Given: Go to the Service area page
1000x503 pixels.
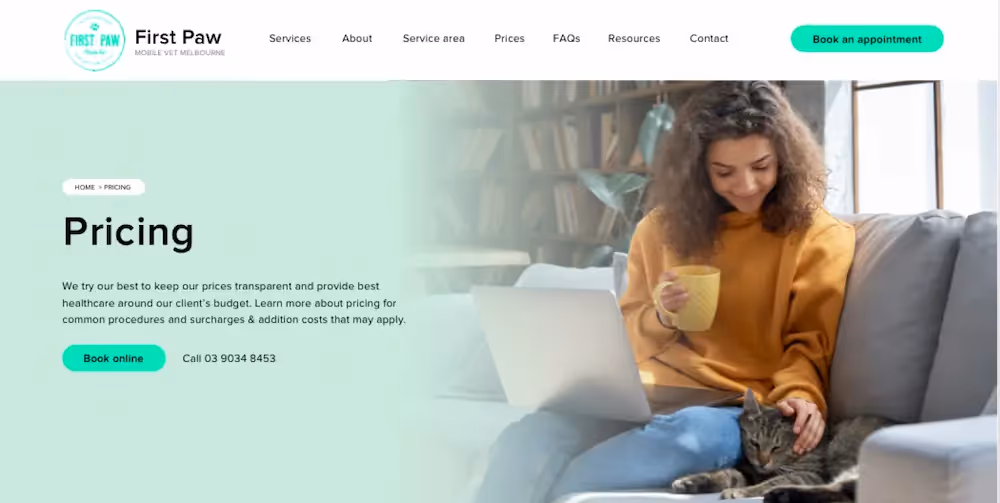Looking at the screenshot, I should [x=434, y=38].
